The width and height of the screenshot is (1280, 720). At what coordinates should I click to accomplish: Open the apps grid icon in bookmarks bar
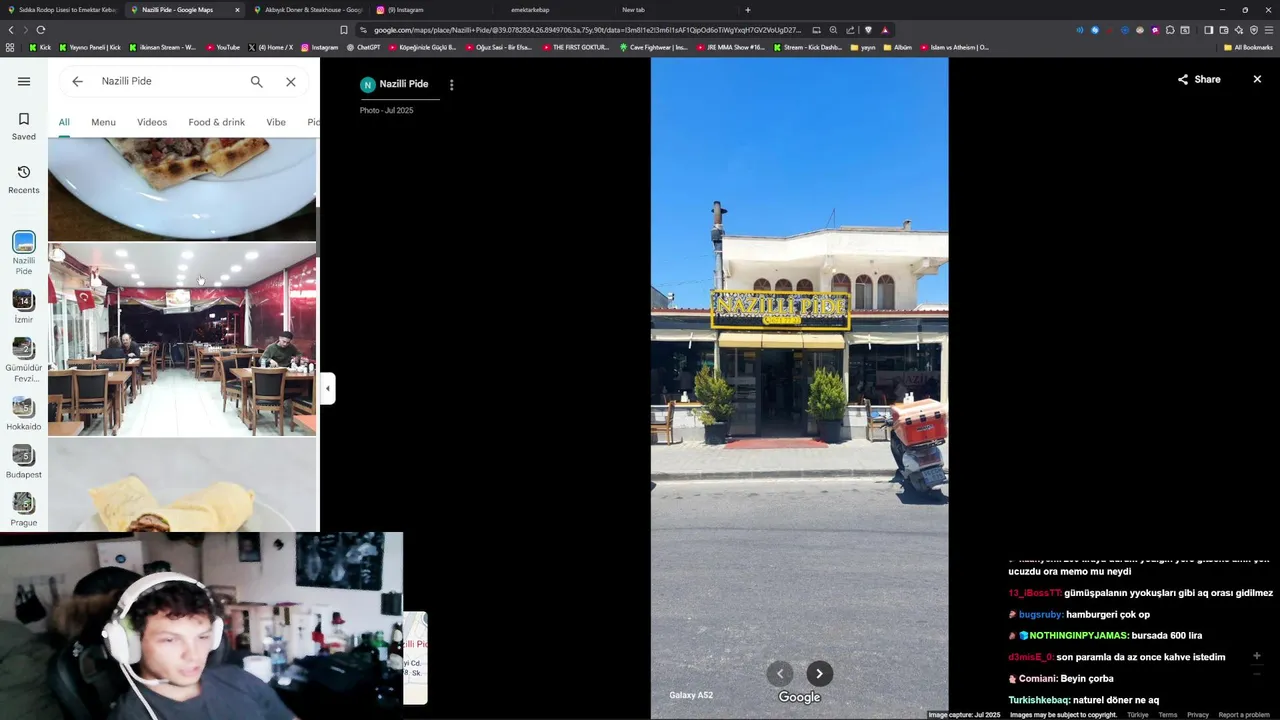10,47
